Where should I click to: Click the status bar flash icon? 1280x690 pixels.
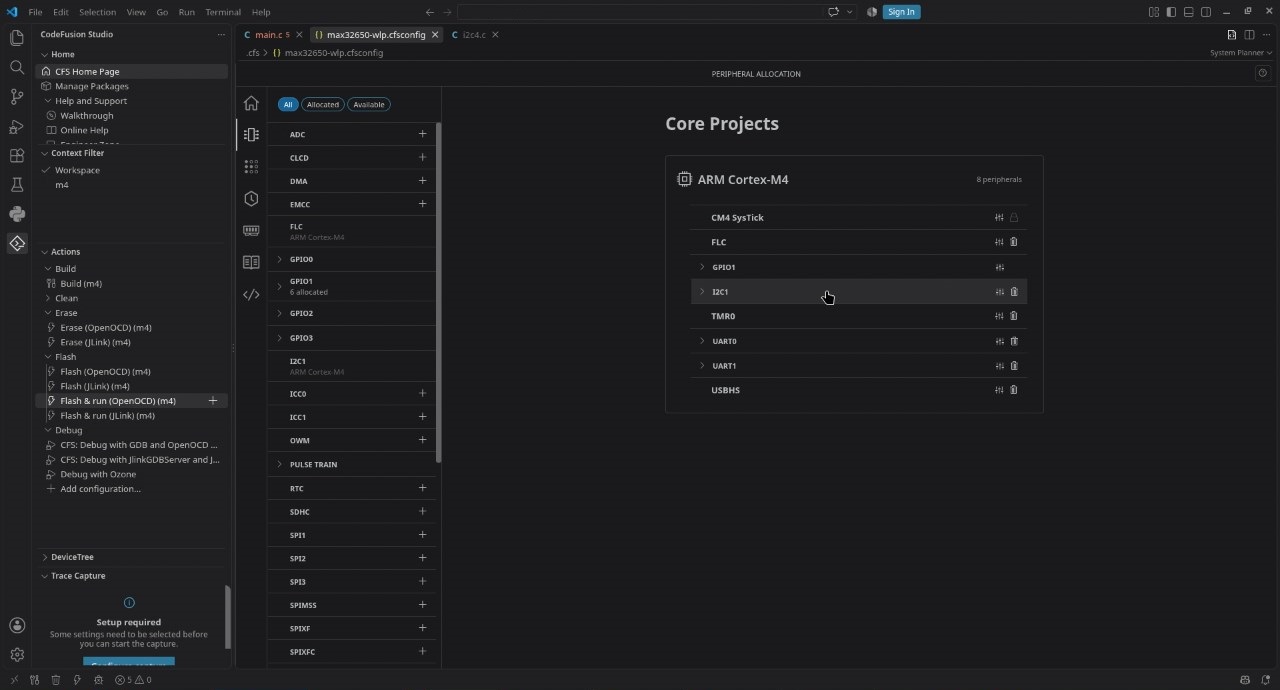[x=77, y=680]
